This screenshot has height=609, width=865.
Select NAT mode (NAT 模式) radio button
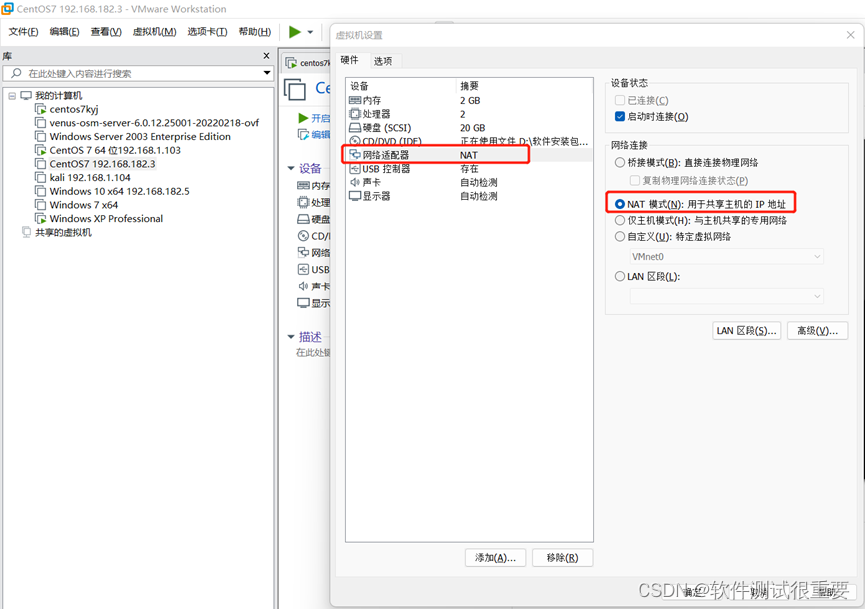point(620,204)
